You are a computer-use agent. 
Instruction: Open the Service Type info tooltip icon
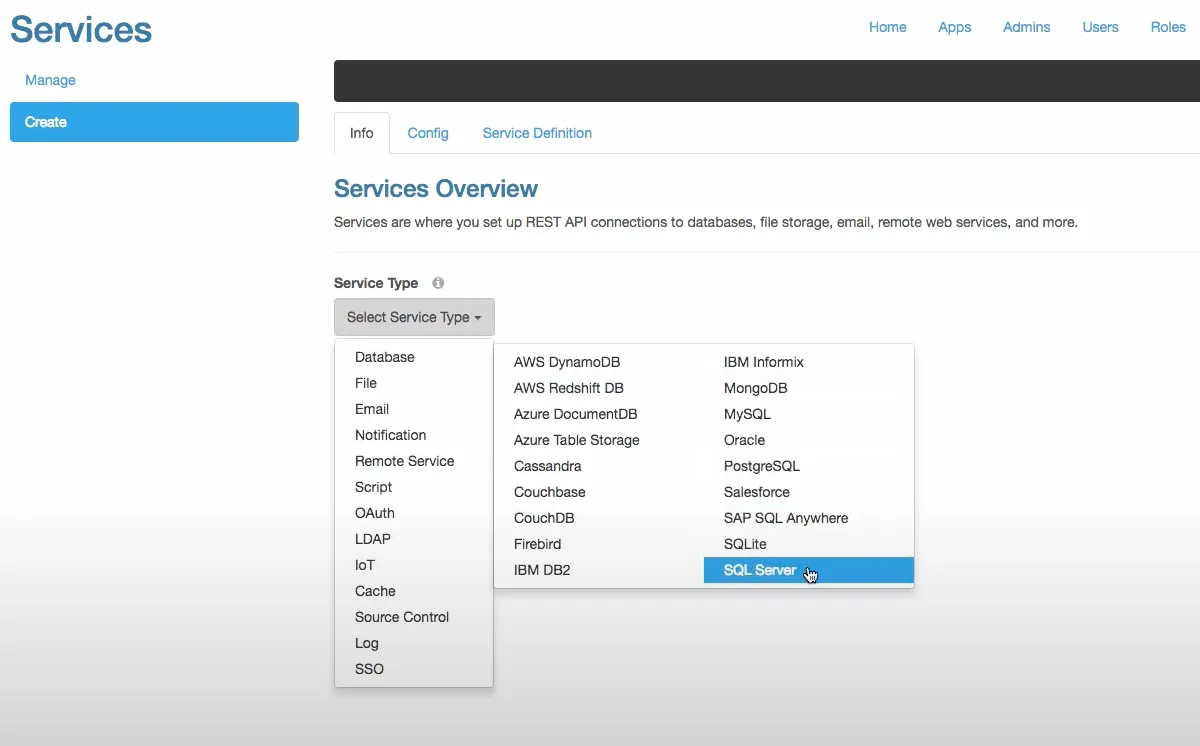(x=437, y=283)
